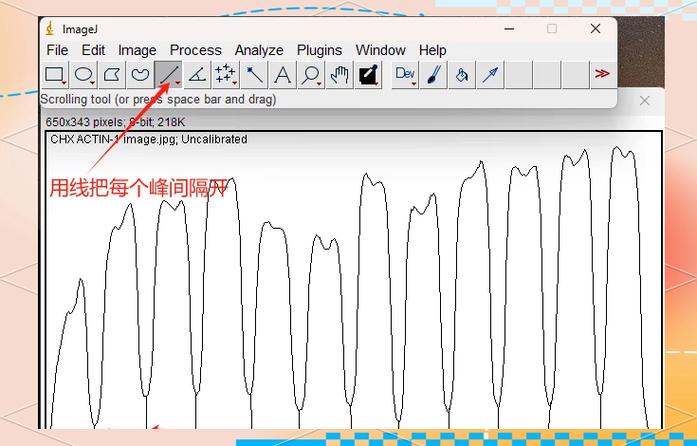Select the Rectangle selection tool

[56, 75]
